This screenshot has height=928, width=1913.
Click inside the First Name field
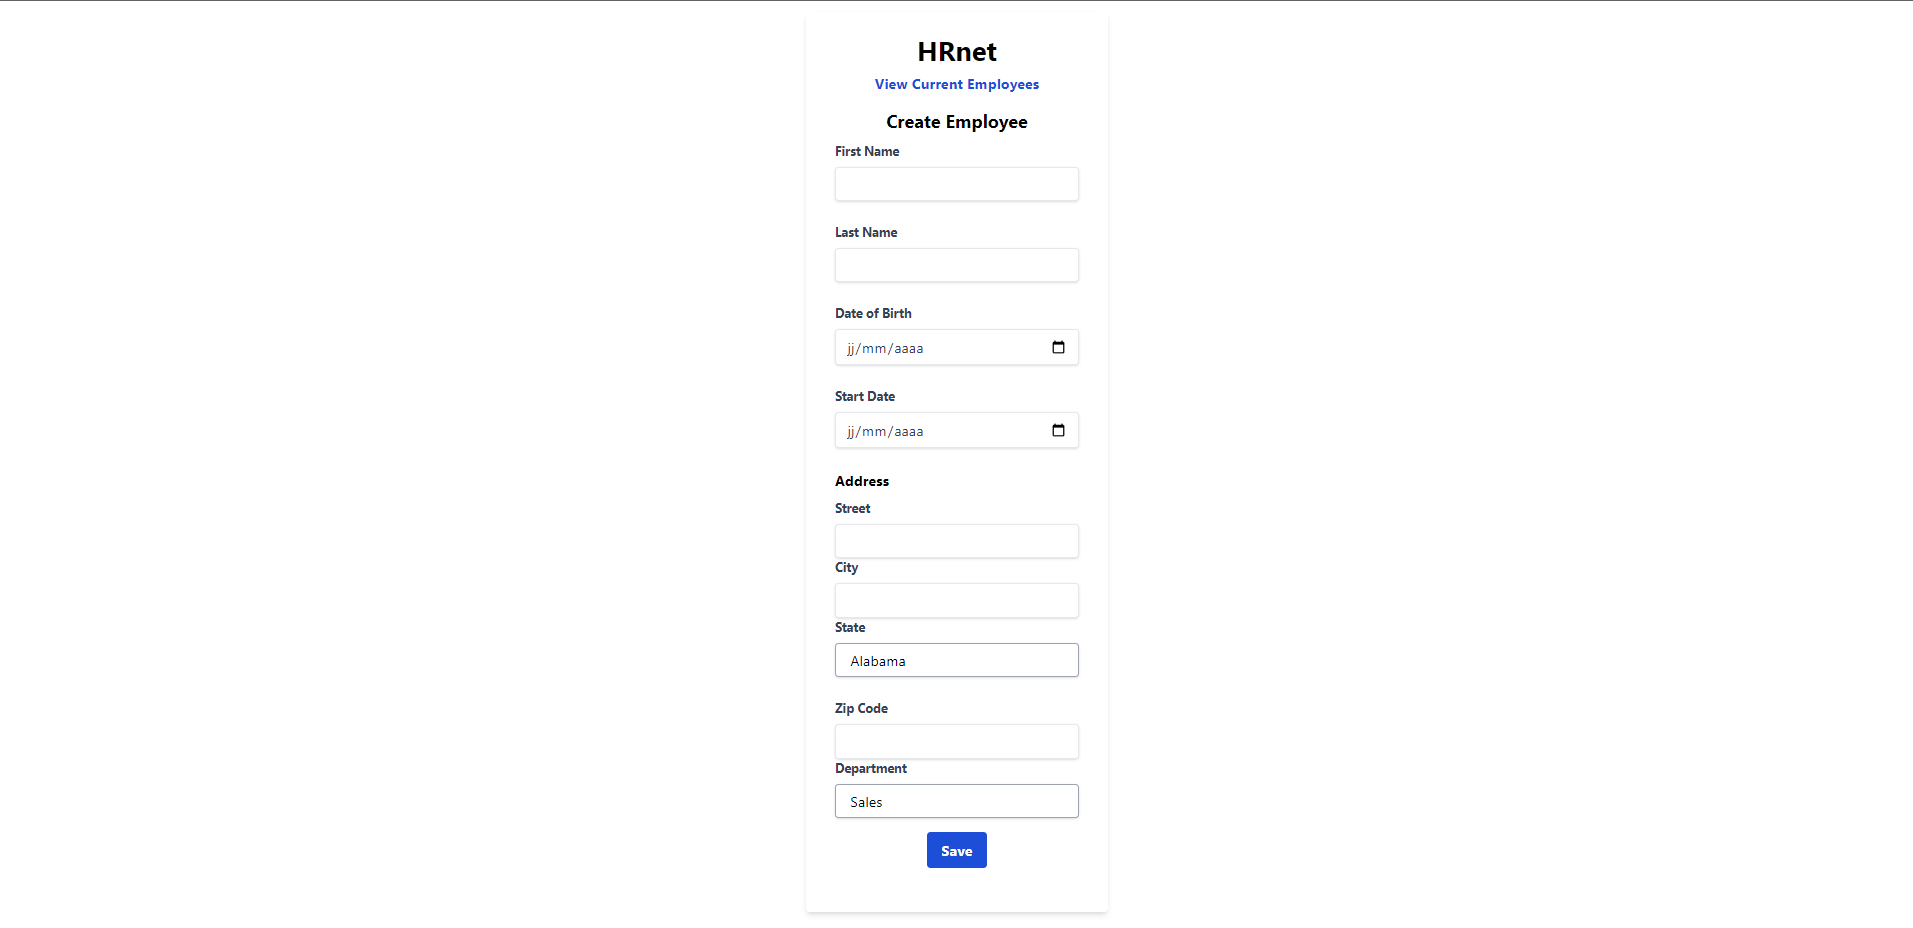tap(956, 184)
